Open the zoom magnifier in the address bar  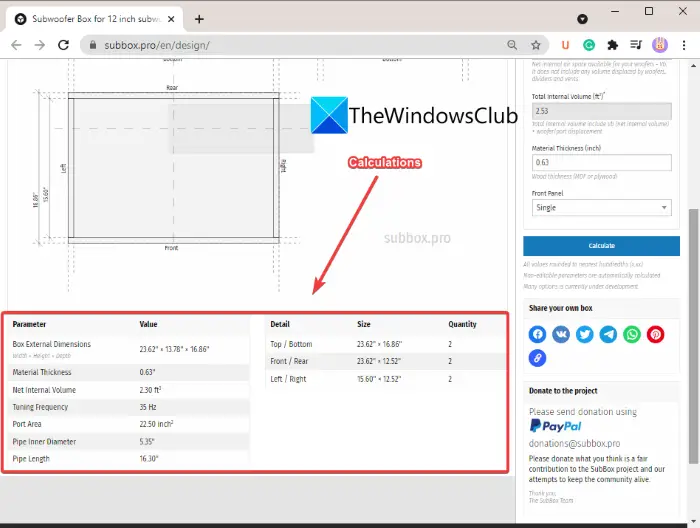[x=512, y=45]
